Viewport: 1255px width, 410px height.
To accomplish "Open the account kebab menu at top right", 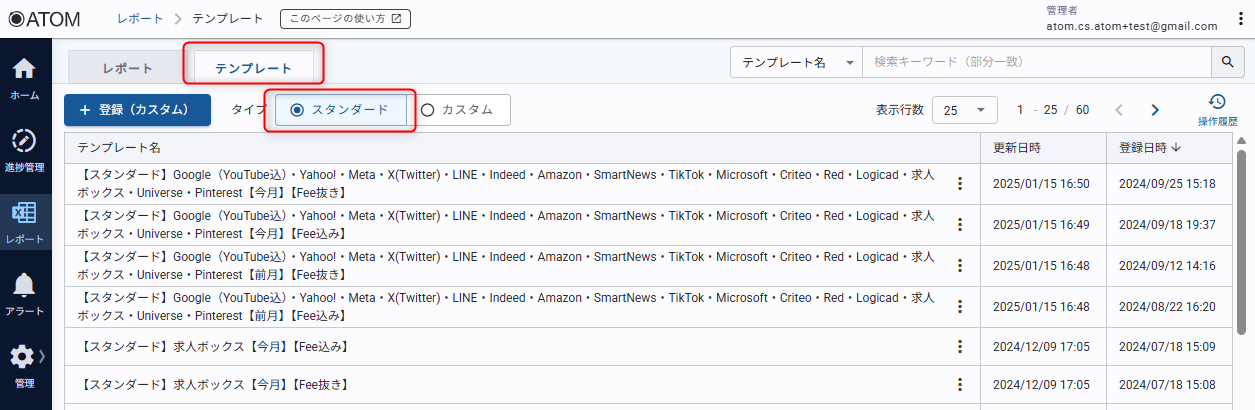I will [1241, 19].
